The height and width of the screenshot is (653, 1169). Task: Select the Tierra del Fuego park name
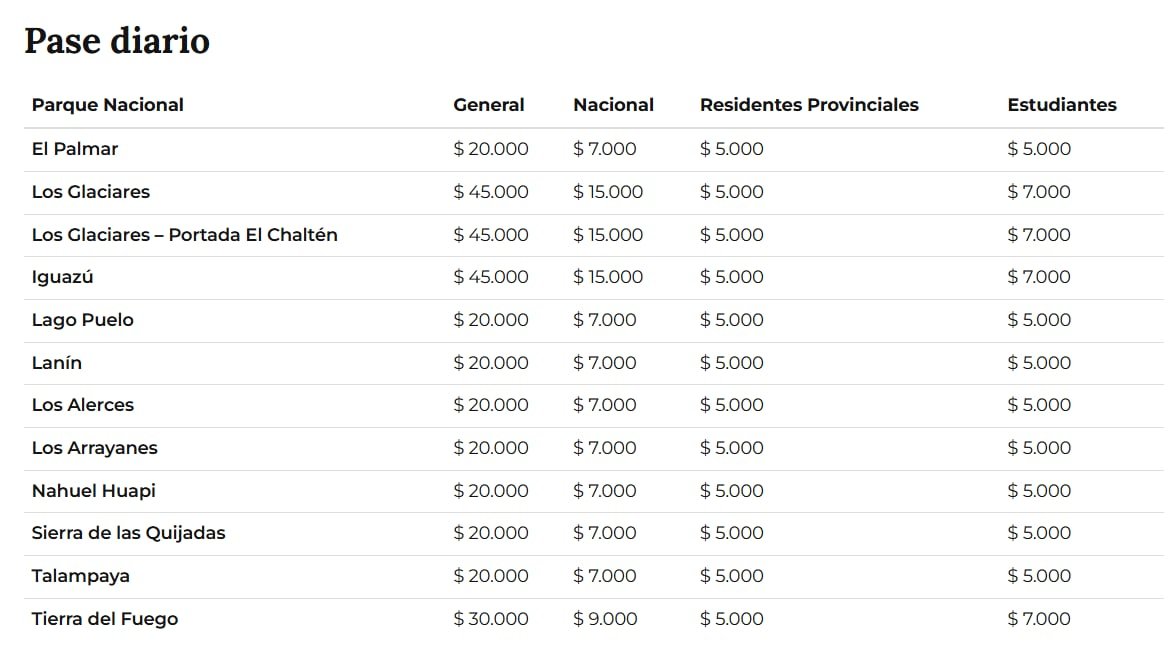pyautogui.click(x=105, y=619)
